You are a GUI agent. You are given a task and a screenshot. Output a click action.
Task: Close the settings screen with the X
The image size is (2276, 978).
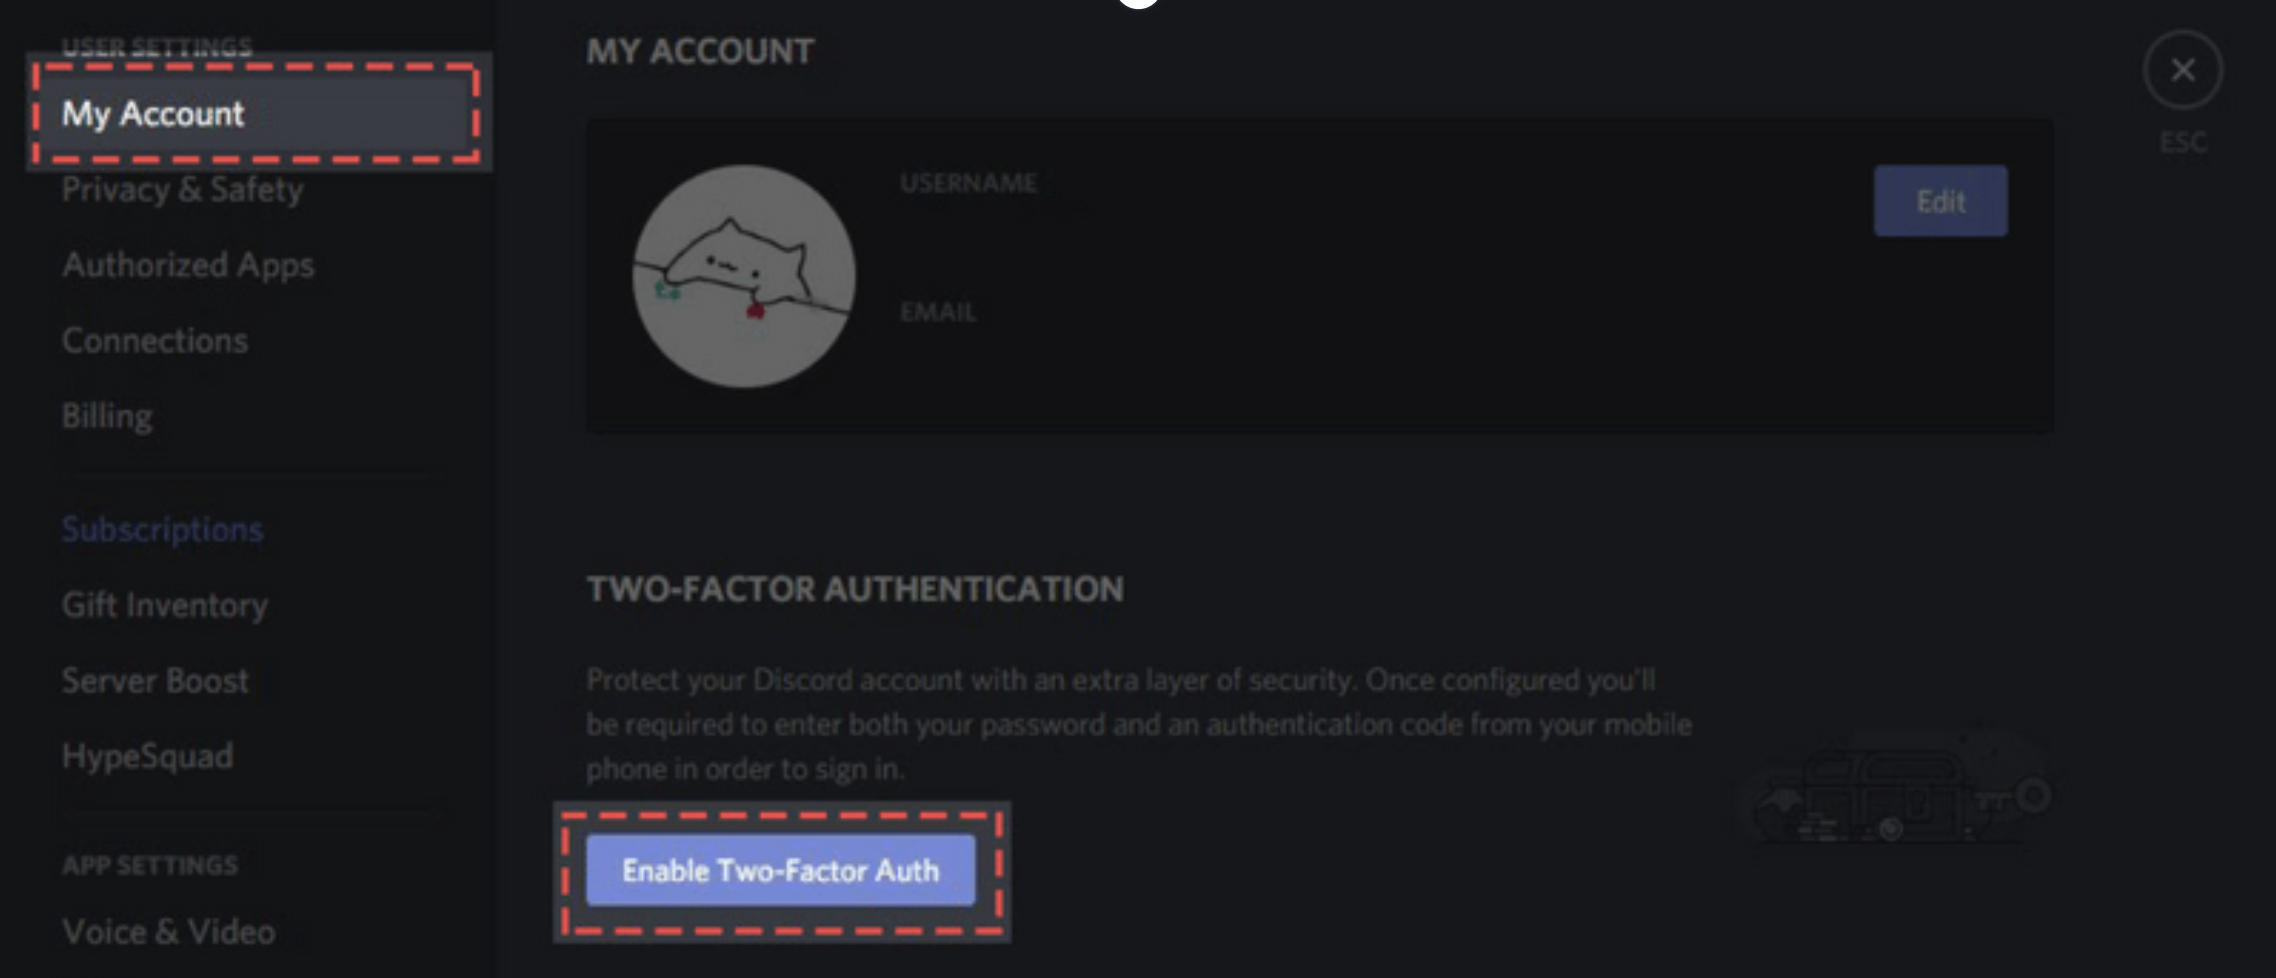pyautogui.click(x=2181, y=69)
